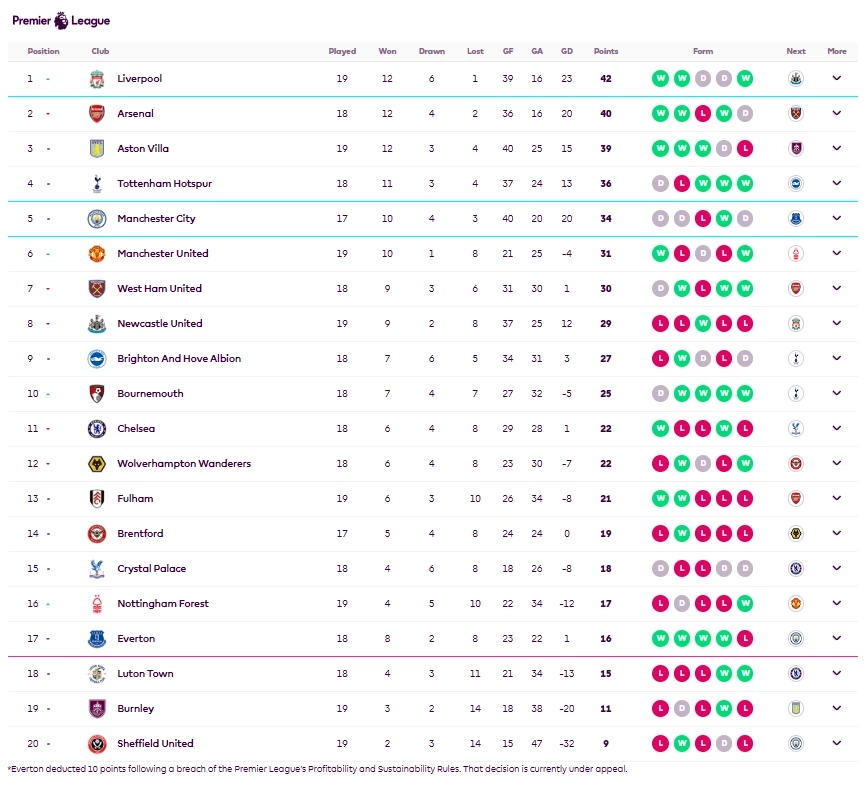Image resolution: width=867 pixels, height=786 pixels.
Task: Click Tottenham Hotspur's next opponent badge
Action: pos(796,184)
